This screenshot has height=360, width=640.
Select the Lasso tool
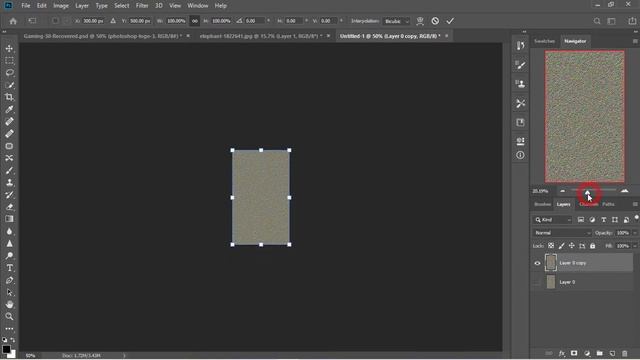pyautogui.click(x=9, y=73)
